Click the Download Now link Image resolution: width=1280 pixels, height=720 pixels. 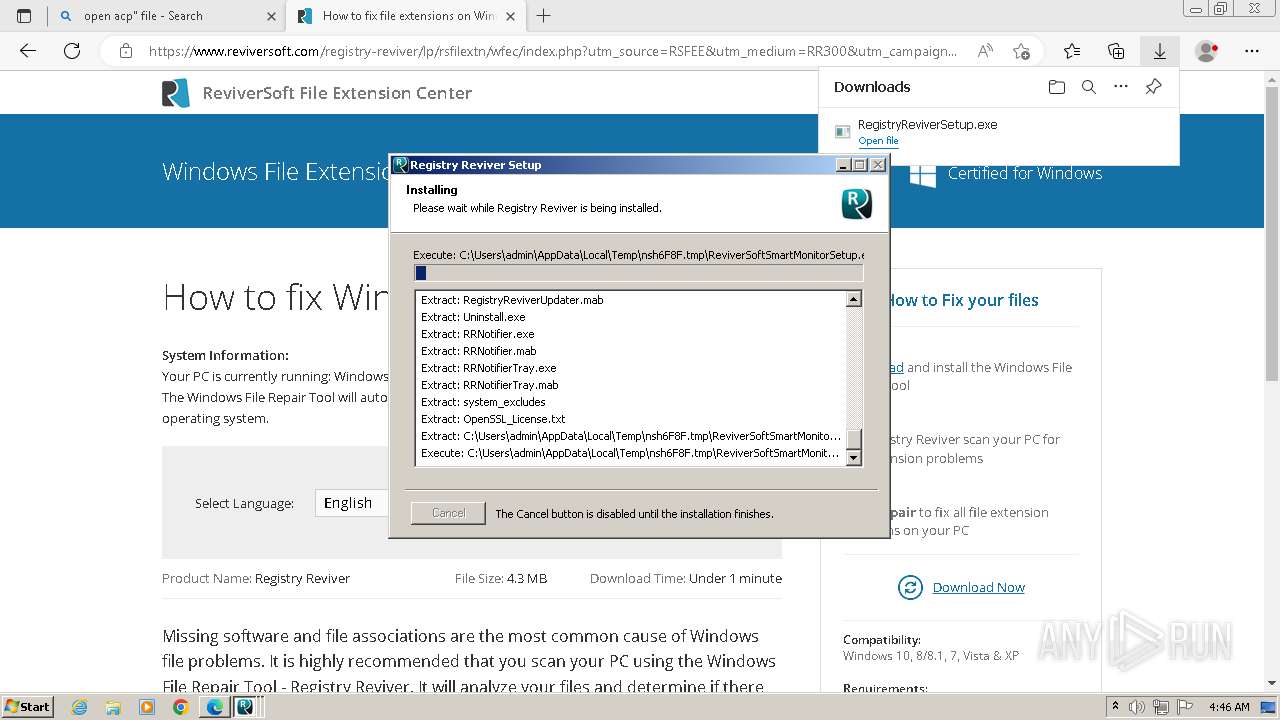click(978, 587)
